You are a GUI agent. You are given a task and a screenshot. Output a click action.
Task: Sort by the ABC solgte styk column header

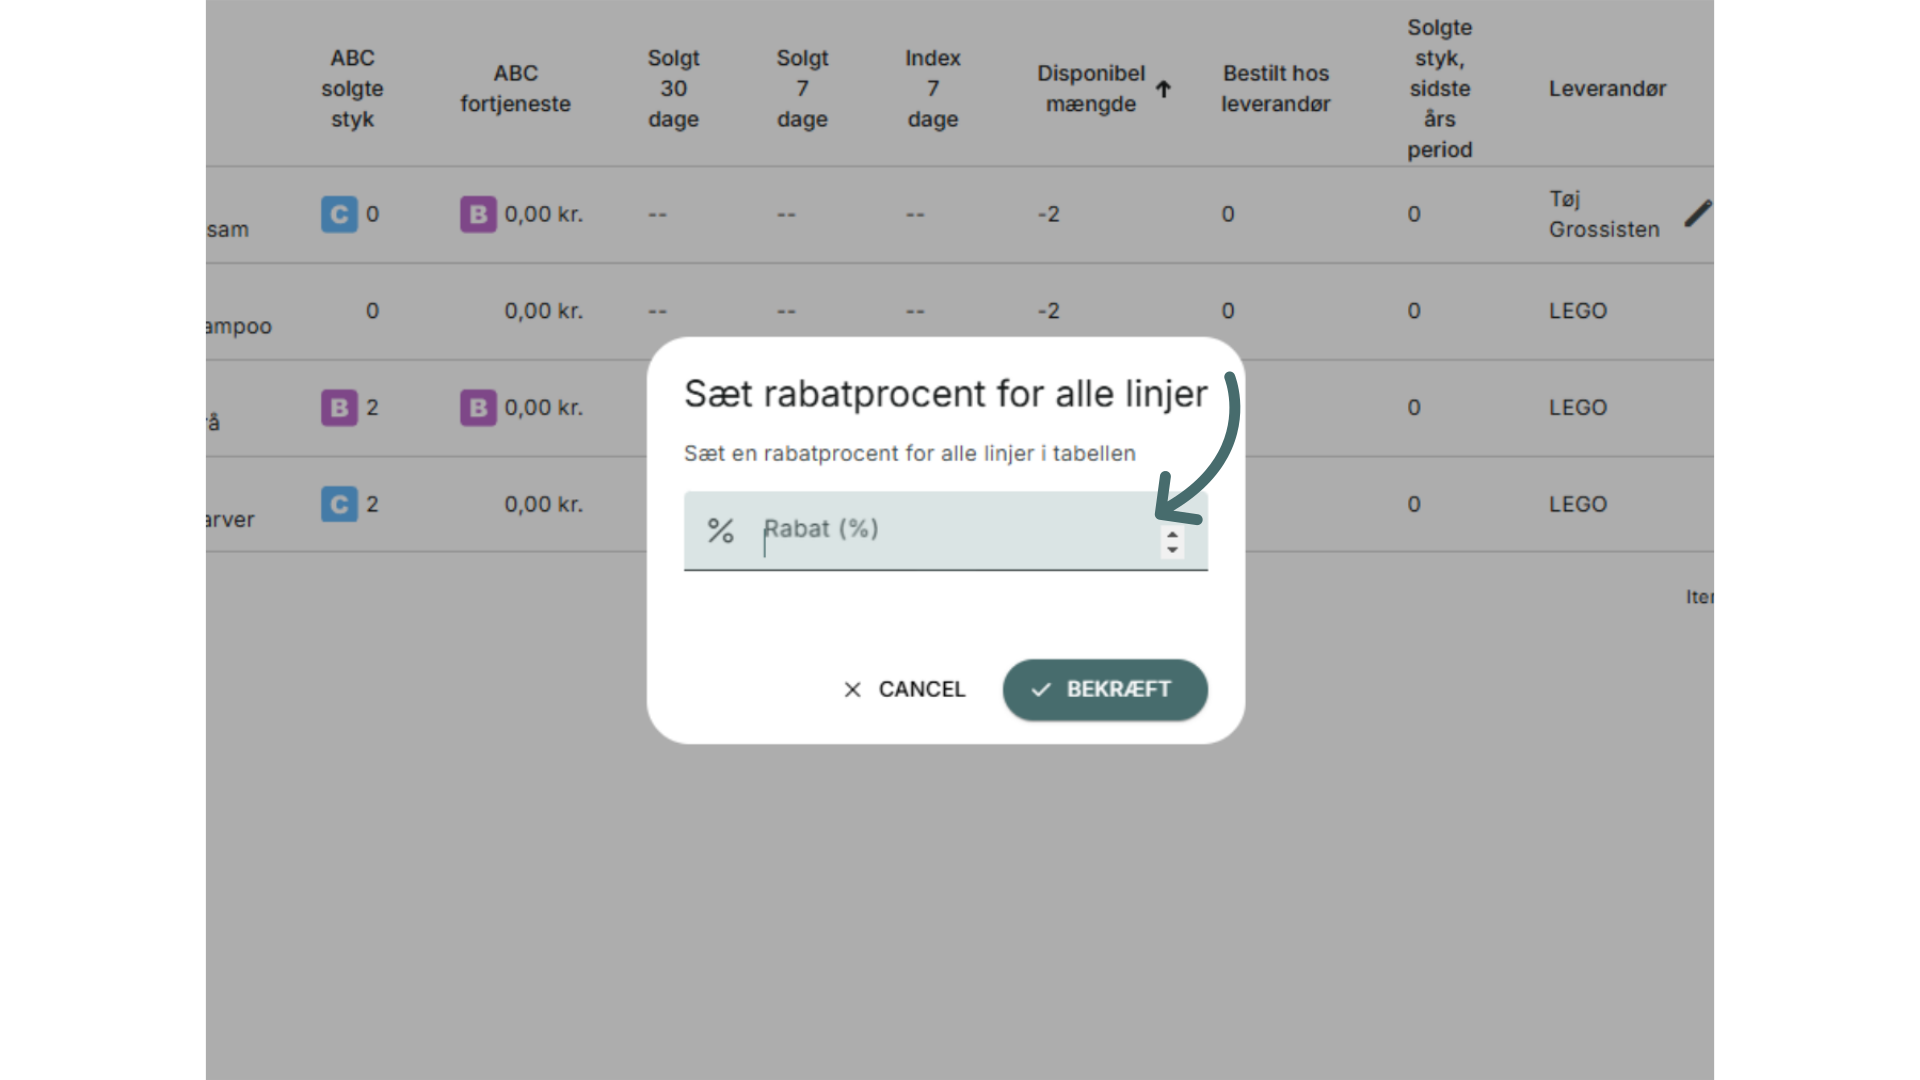tap(352, 88)
